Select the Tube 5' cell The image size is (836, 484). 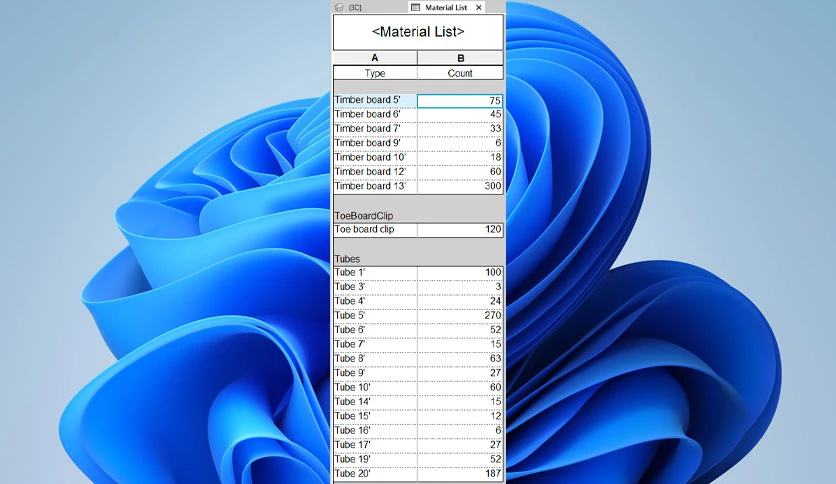375,316
